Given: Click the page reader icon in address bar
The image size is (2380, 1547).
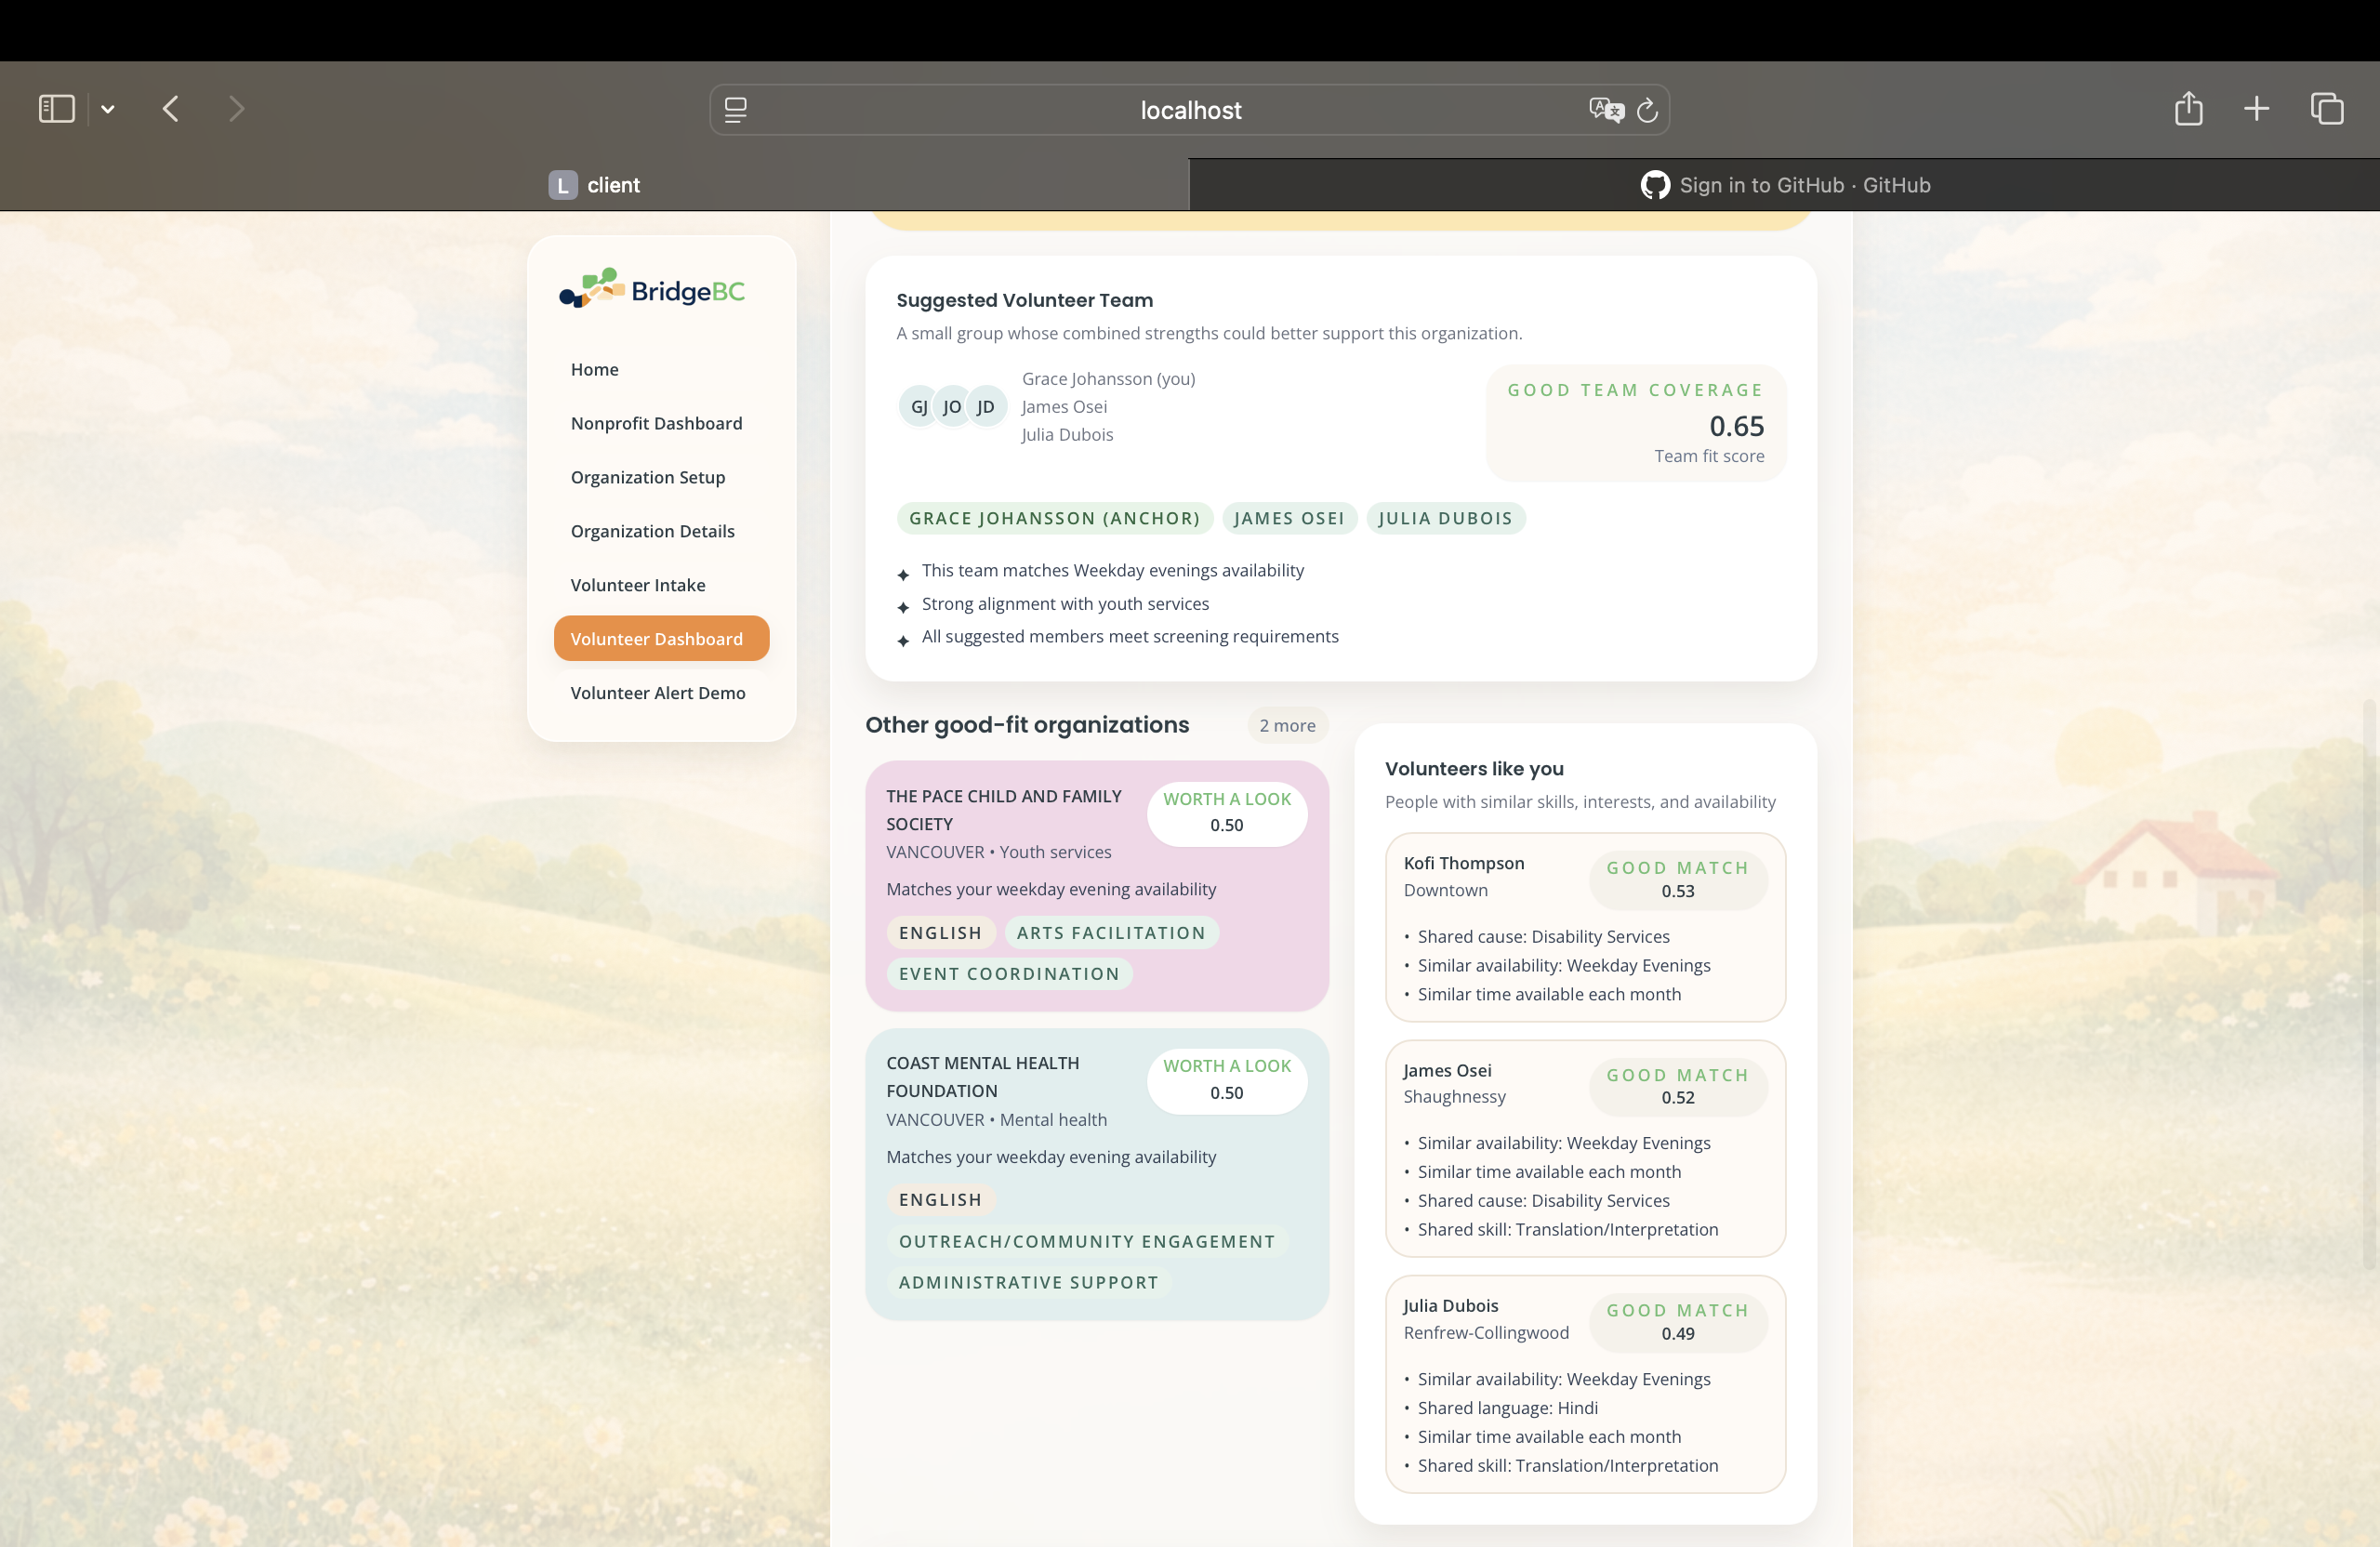Looking at the screenshot, I should (736, 110).
